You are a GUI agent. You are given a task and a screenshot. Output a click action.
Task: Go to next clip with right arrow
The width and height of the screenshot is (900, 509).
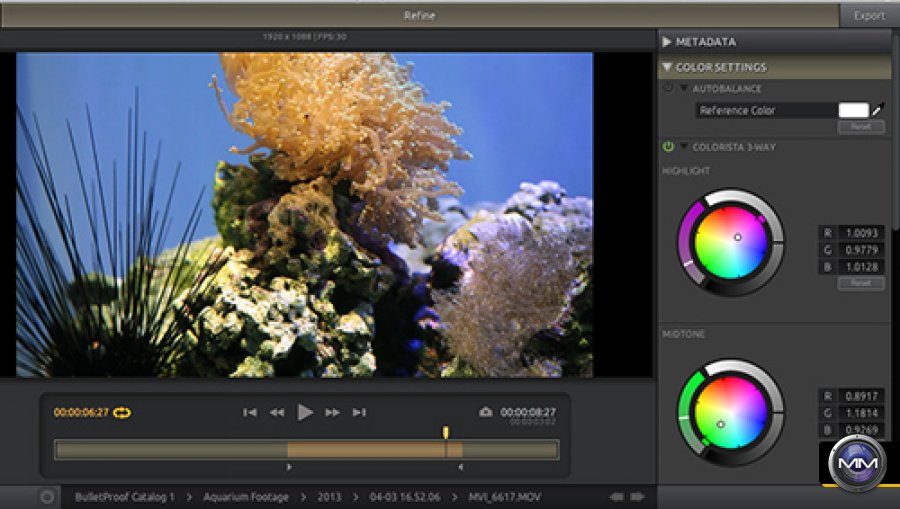637,497
